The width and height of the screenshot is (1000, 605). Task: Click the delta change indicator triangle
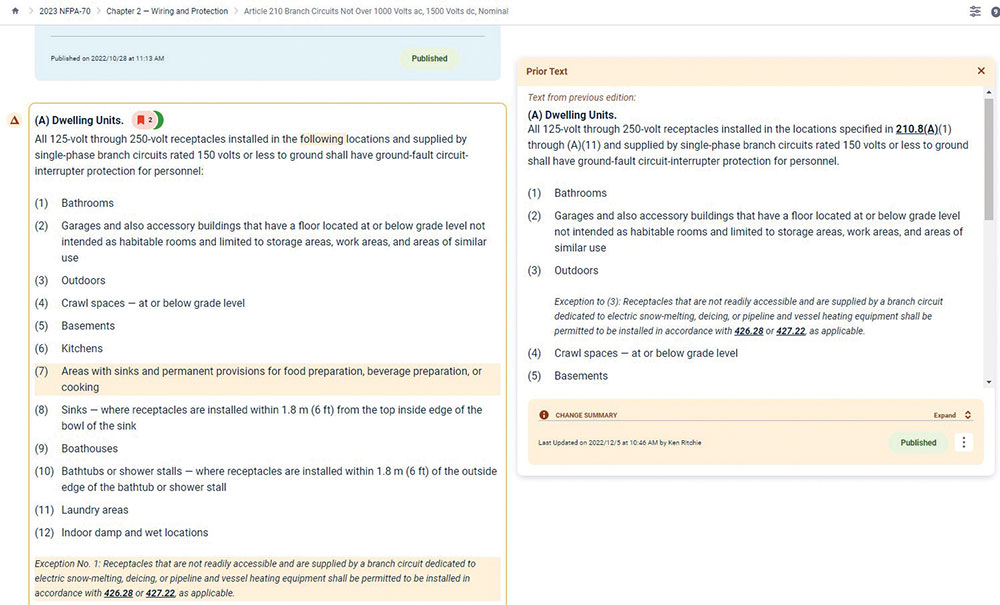click(x=15, y=120)
